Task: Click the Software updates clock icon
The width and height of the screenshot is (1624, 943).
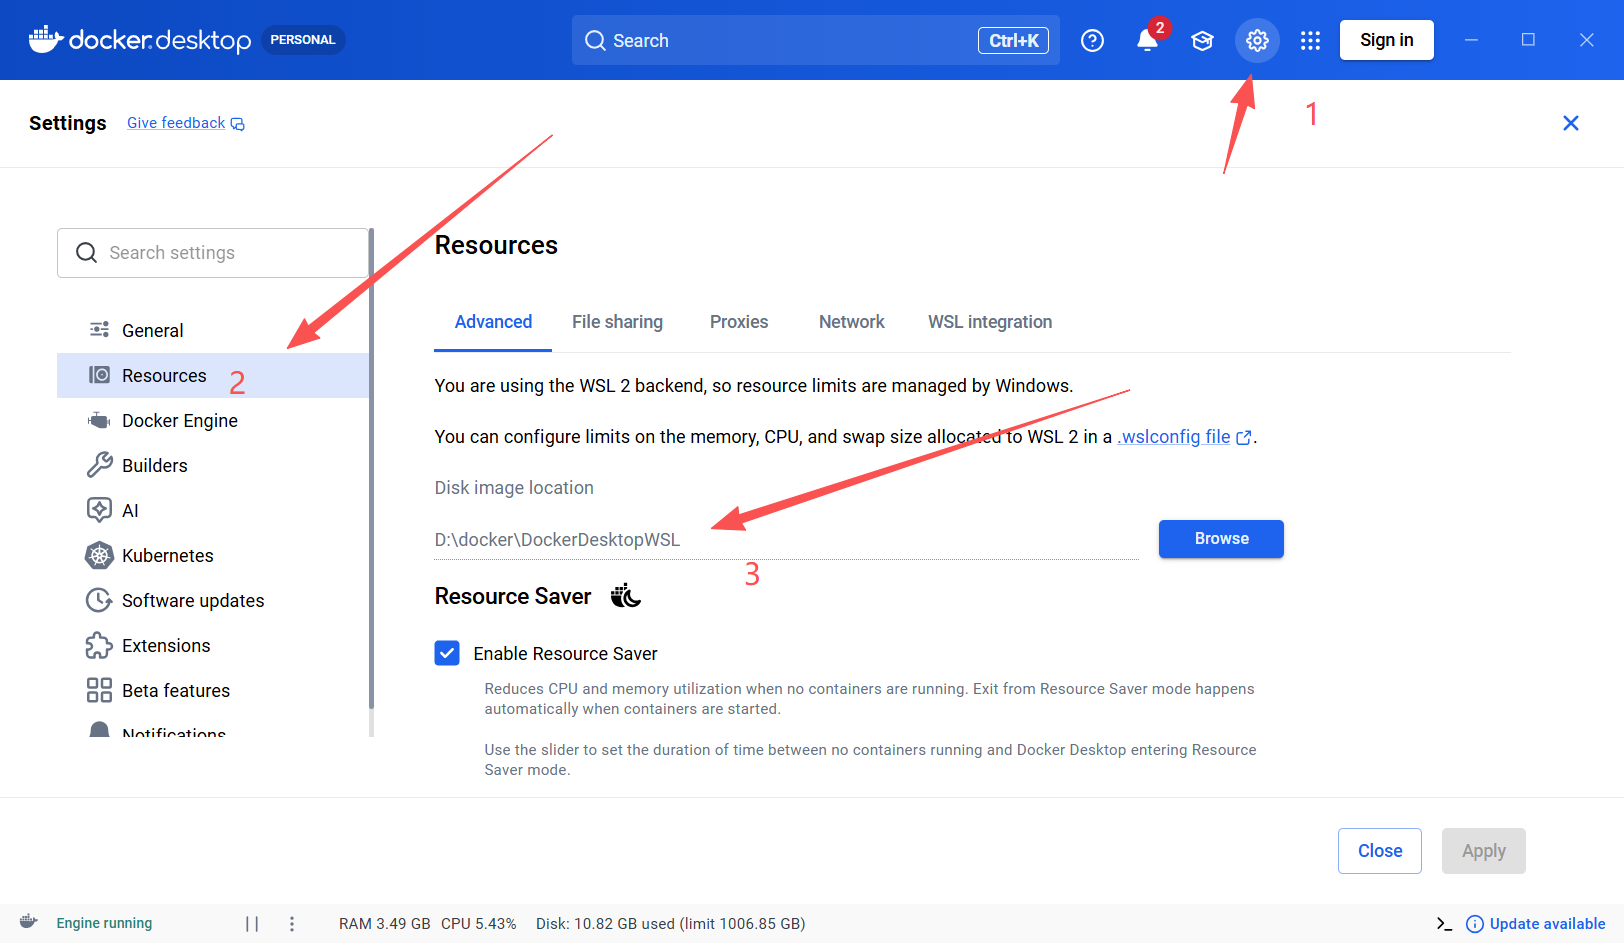Action: point(99,600)
